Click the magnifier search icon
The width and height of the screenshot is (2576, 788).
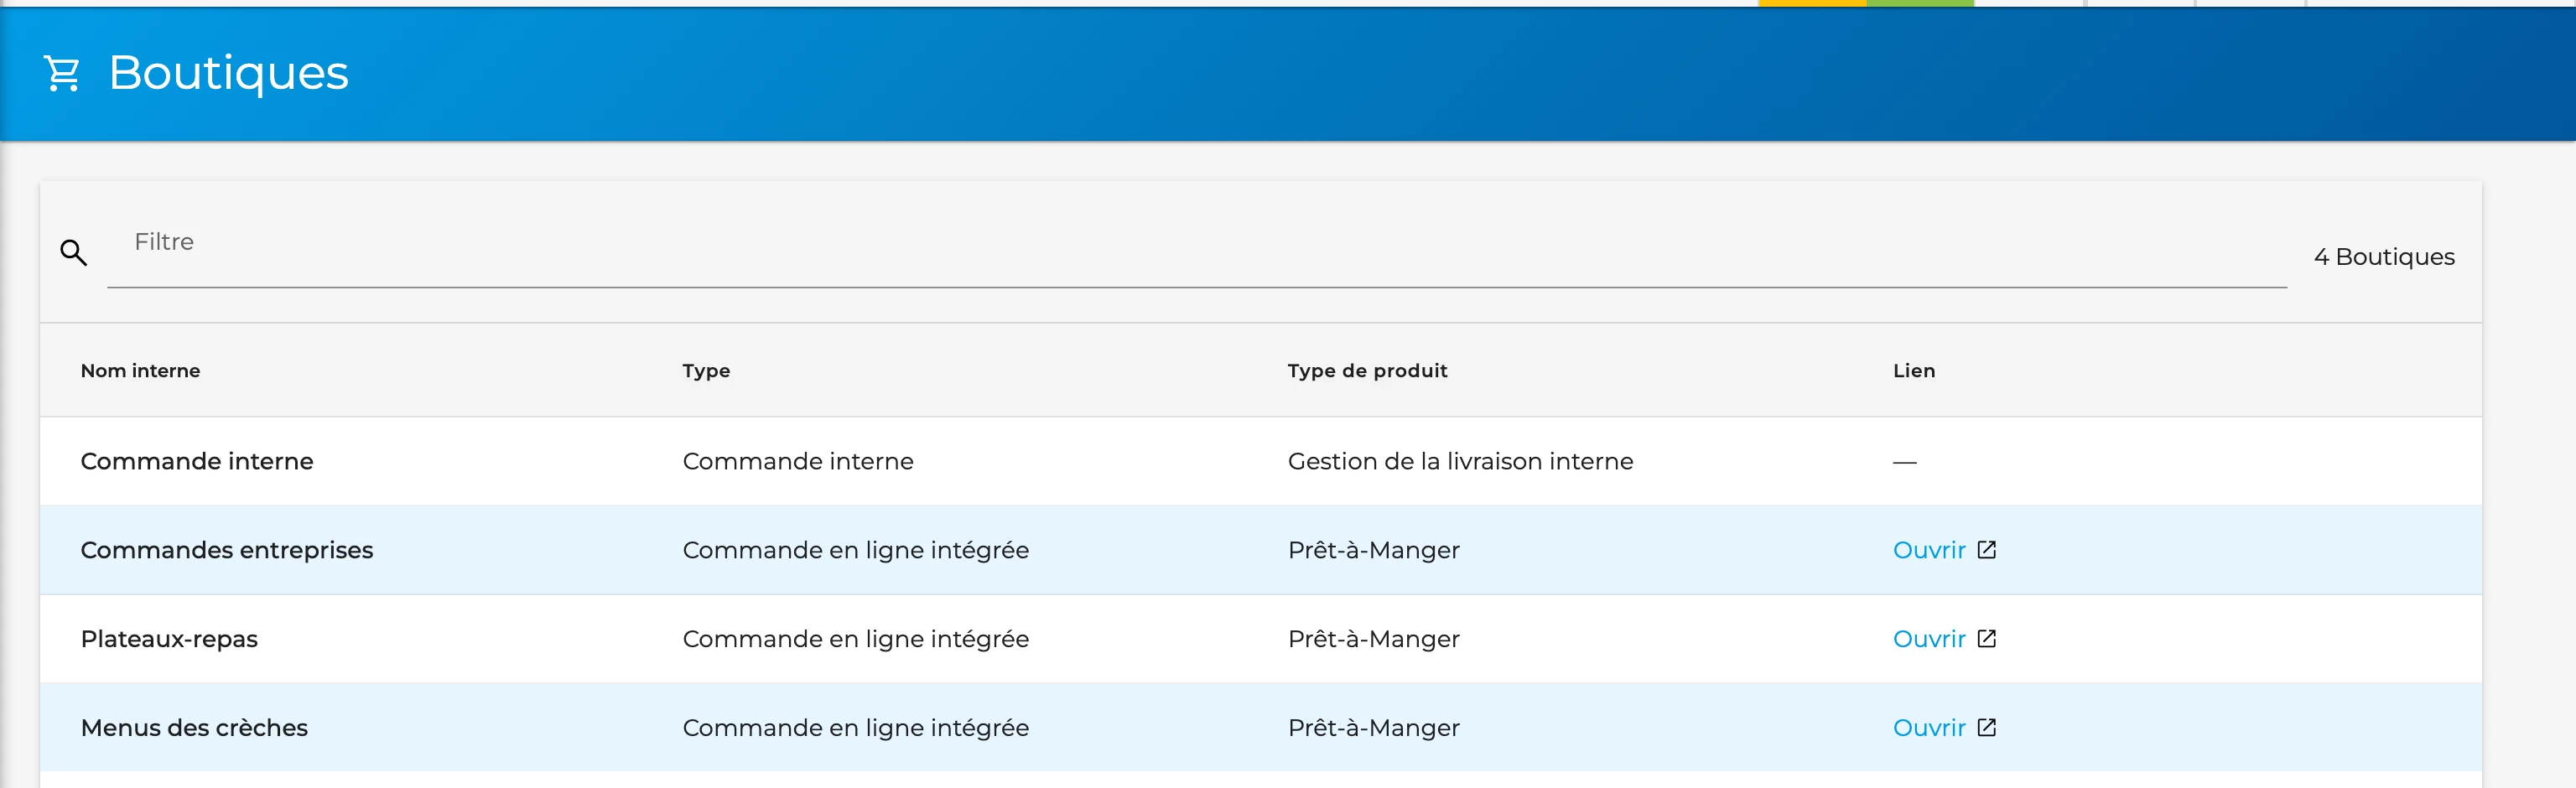pyautogui.click(x=73, y=252)
